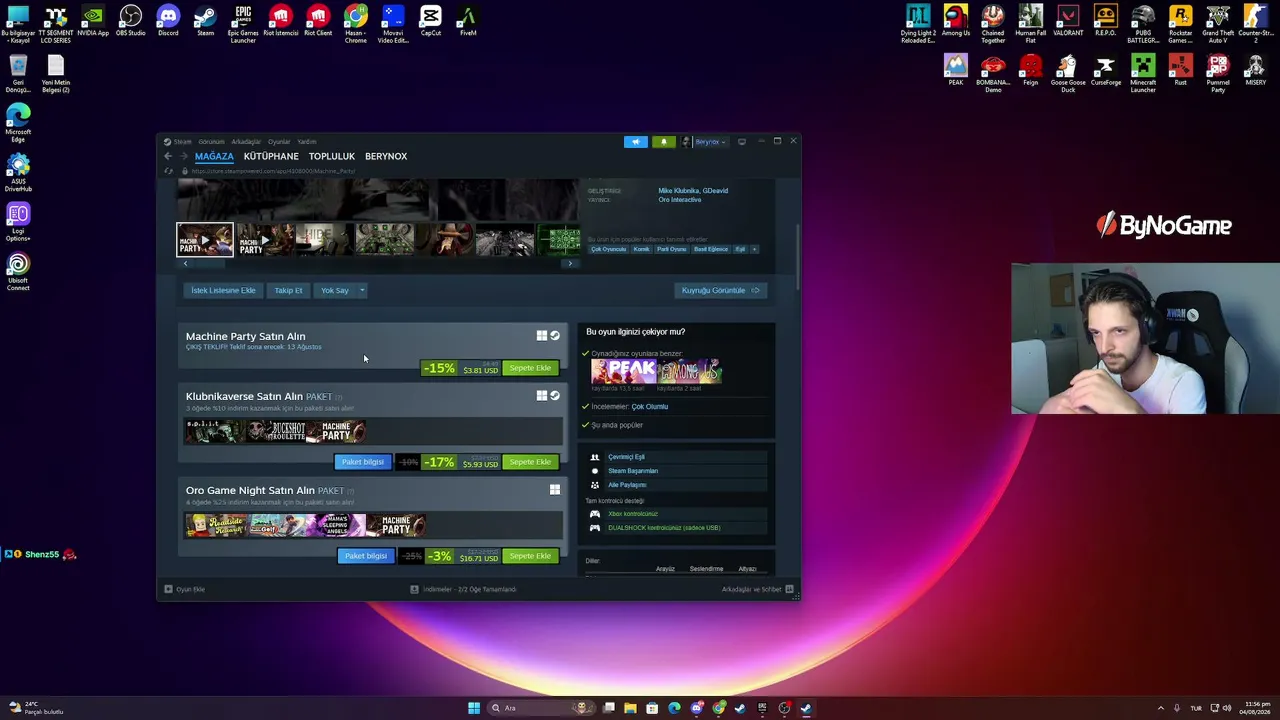Open Steam Big Picture mode icon
Screen dimensions: 1280x720
[741, 142]
